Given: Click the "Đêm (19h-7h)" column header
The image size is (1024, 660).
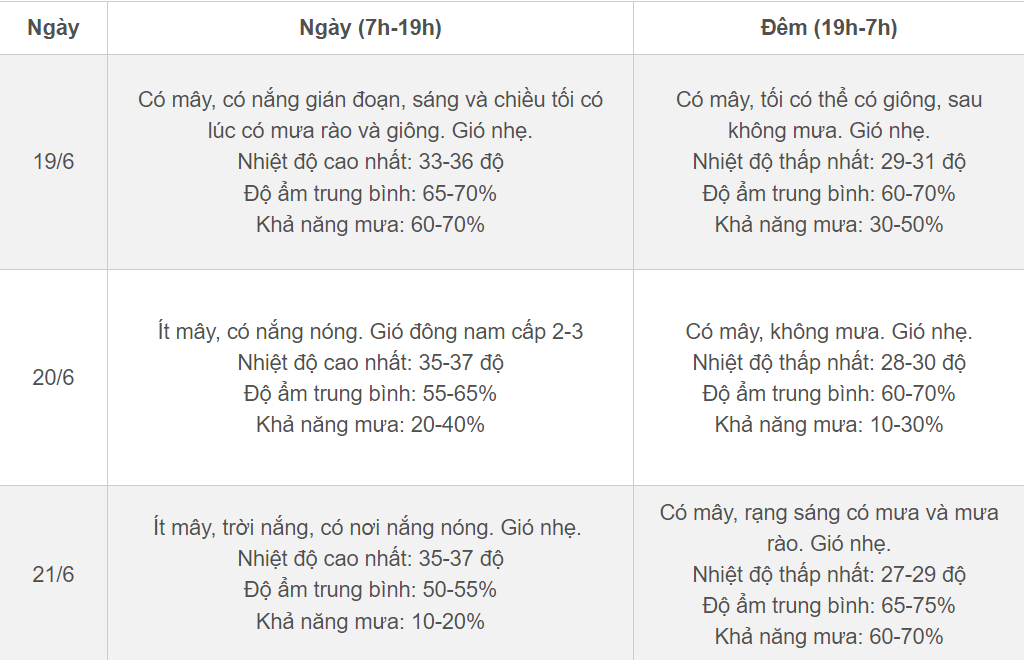Looking at the screenshot, I should [x=828, y=28].
